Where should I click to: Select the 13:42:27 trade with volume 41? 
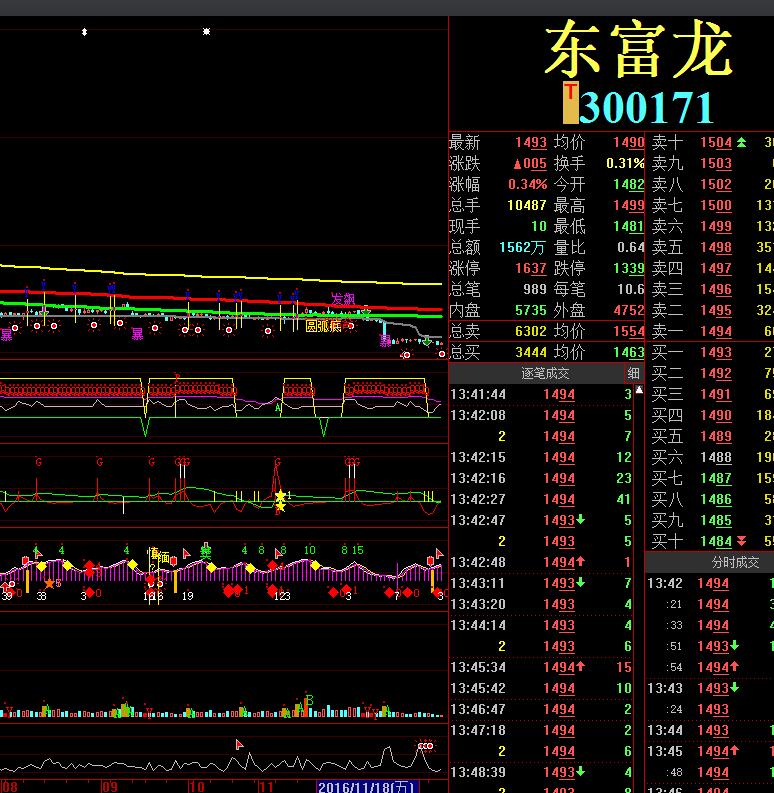[541, 499]
